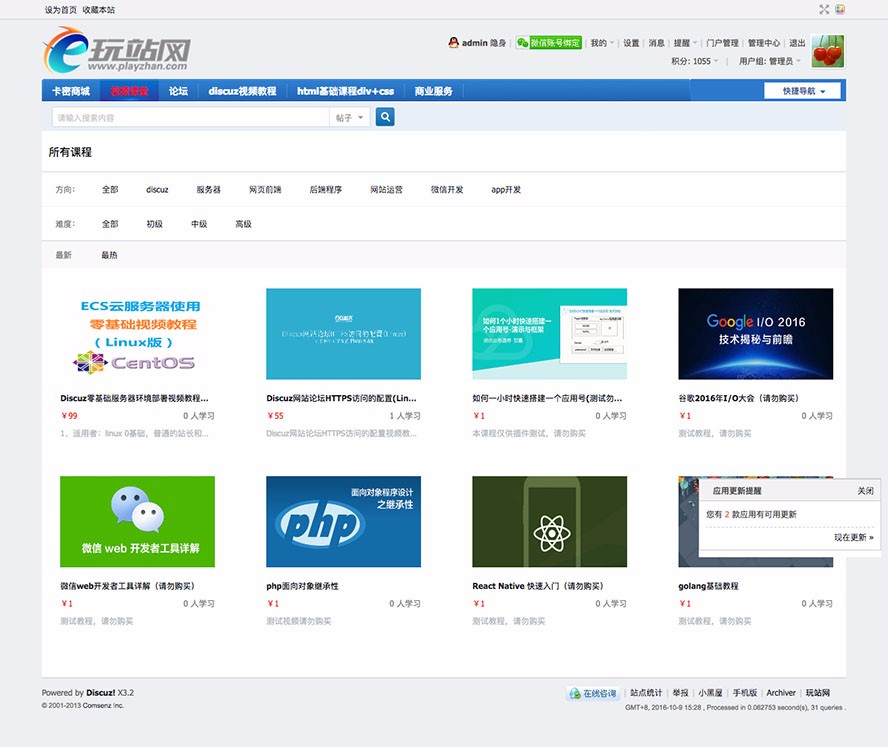Open Archiver footer link

pyautogui.click(x=781, y=693)
